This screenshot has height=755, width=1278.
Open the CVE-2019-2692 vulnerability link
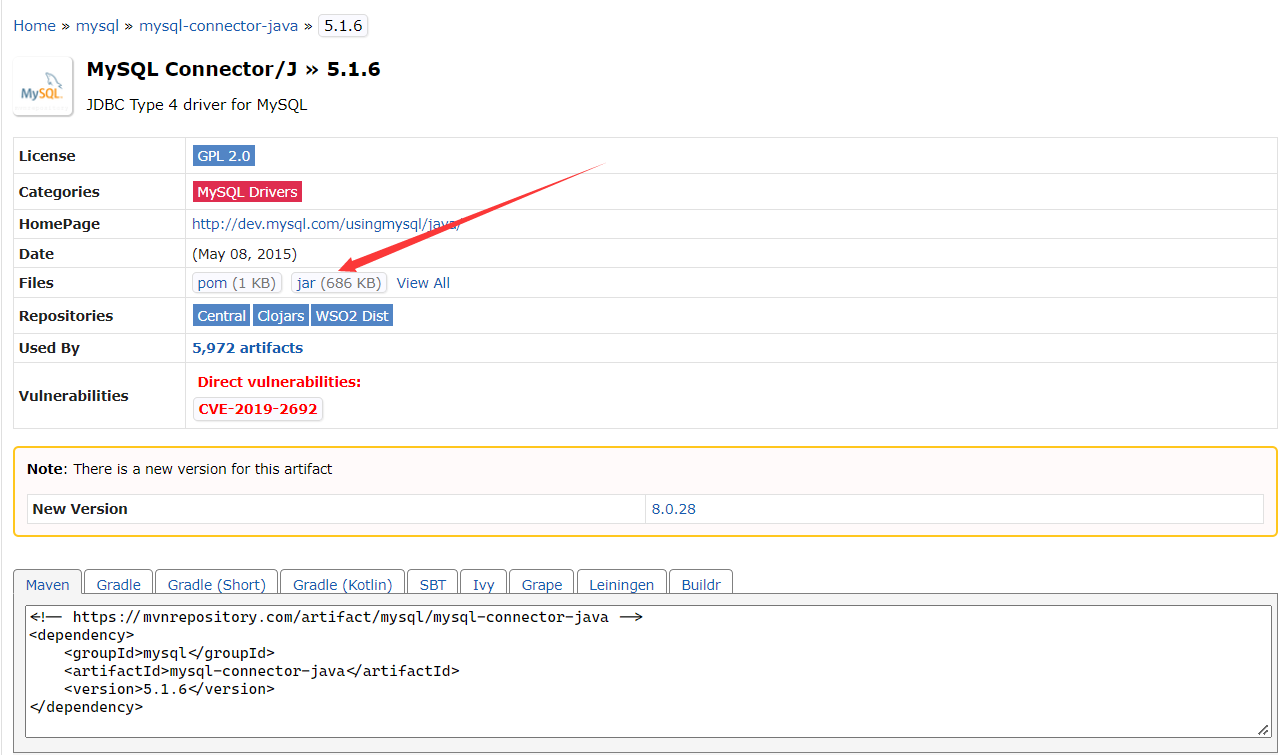258,409
